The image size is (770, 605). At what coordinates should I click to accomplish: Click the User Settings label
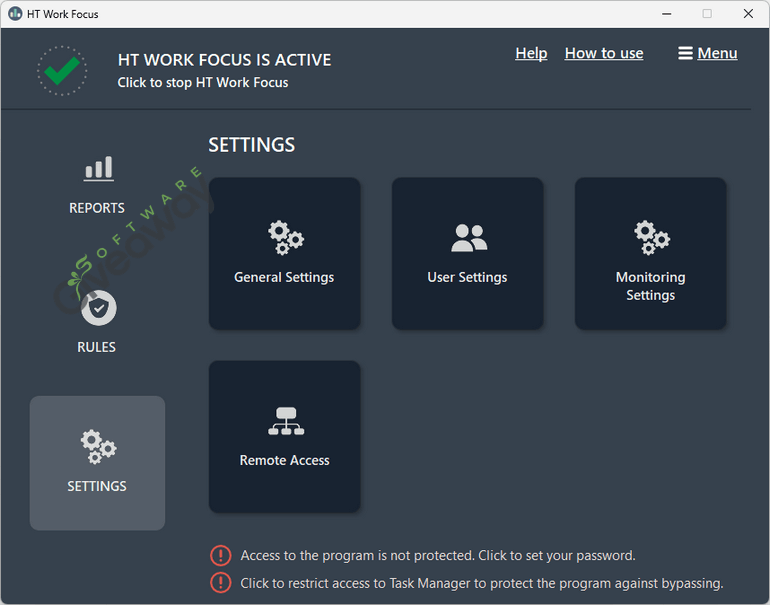(467, 277)
